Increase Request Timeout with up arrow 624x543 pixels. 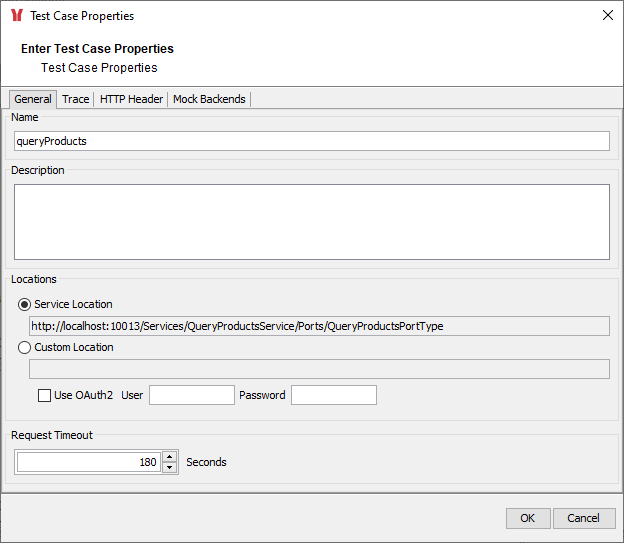coord(169,457)
